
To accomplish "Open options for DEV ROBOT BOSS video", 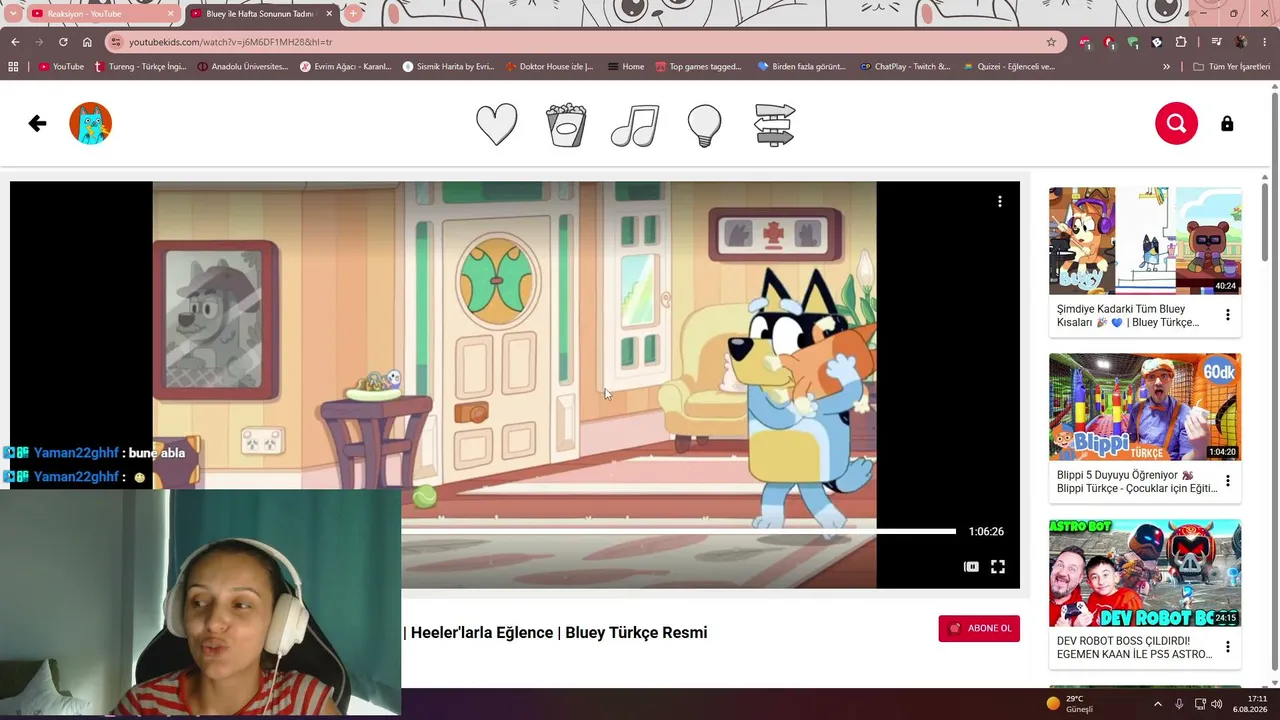I will pos(1228,647).
